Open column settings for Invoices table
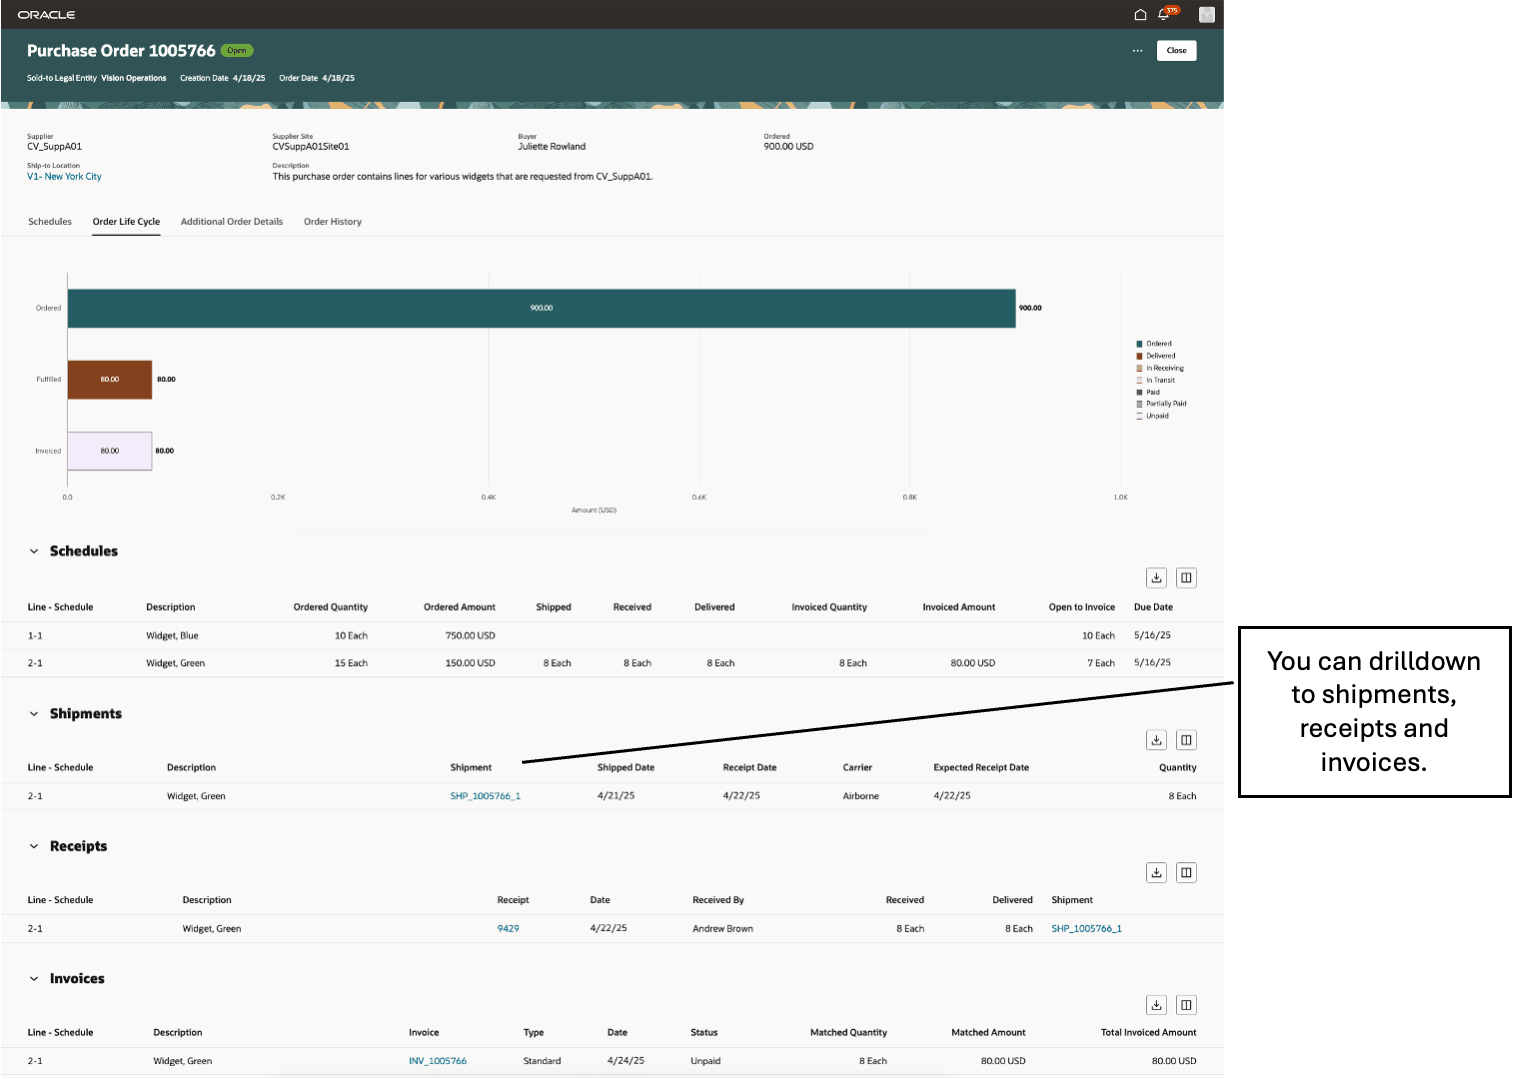This screenshot has width=1518, height=1079. point(1186,1004)
